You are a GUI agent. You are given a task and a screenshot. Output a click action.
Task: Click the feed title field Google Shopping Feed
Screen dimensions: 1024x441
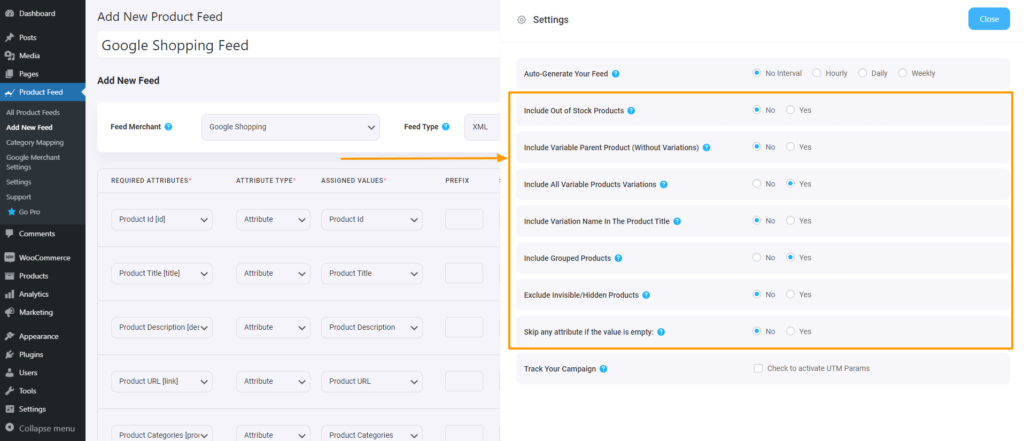(x=298, y=45)
